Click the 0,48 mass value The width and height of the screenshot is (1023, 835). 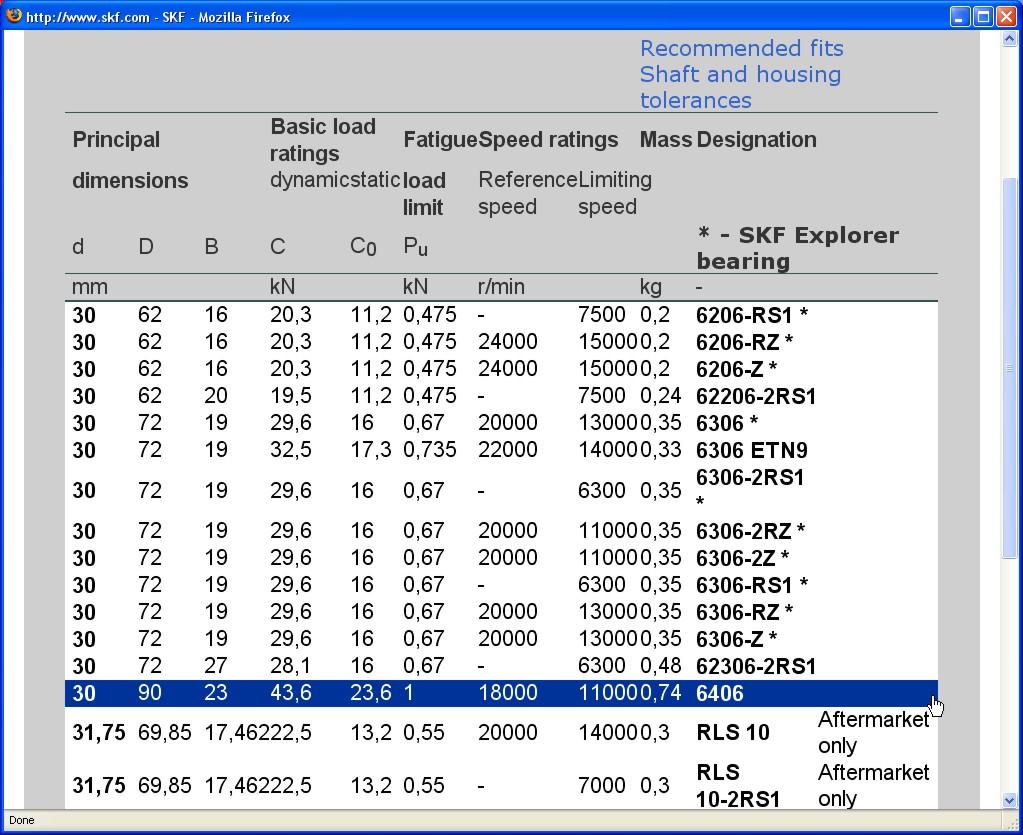point(660,666)
